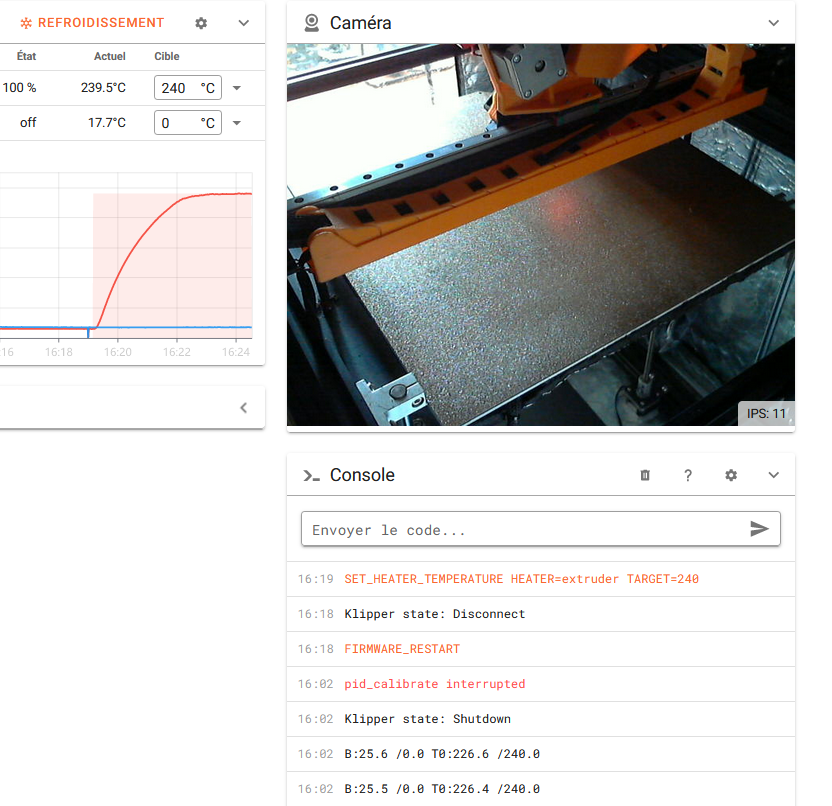832x806 pixels.
Task: Open console settings gear
Action: (731, 475)
